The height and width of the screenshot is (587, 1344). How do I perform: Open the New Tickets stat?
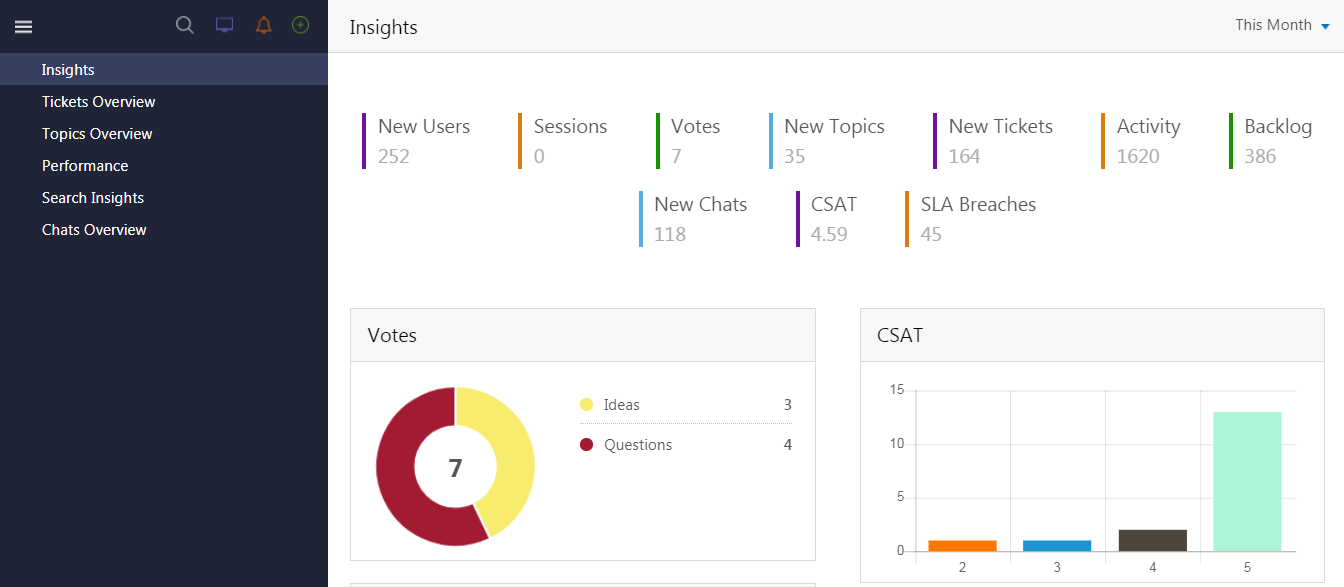pos(1000,140)
